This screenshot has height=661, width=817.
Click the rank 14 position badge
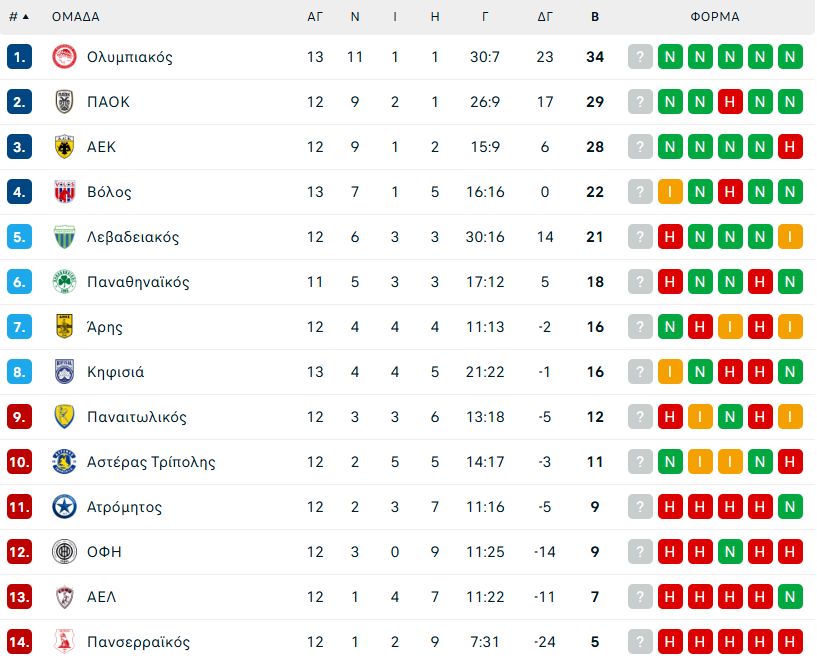click(20, 642)
